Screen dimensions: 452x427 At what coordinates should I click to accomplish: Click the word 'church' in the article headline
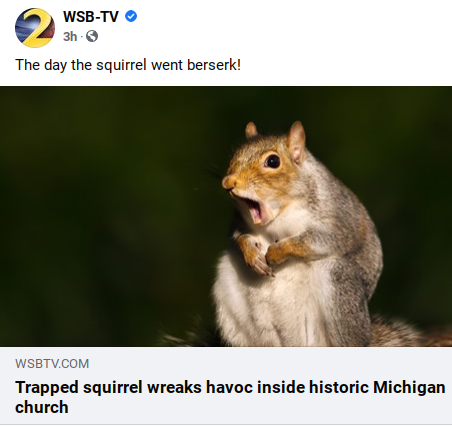42,407
